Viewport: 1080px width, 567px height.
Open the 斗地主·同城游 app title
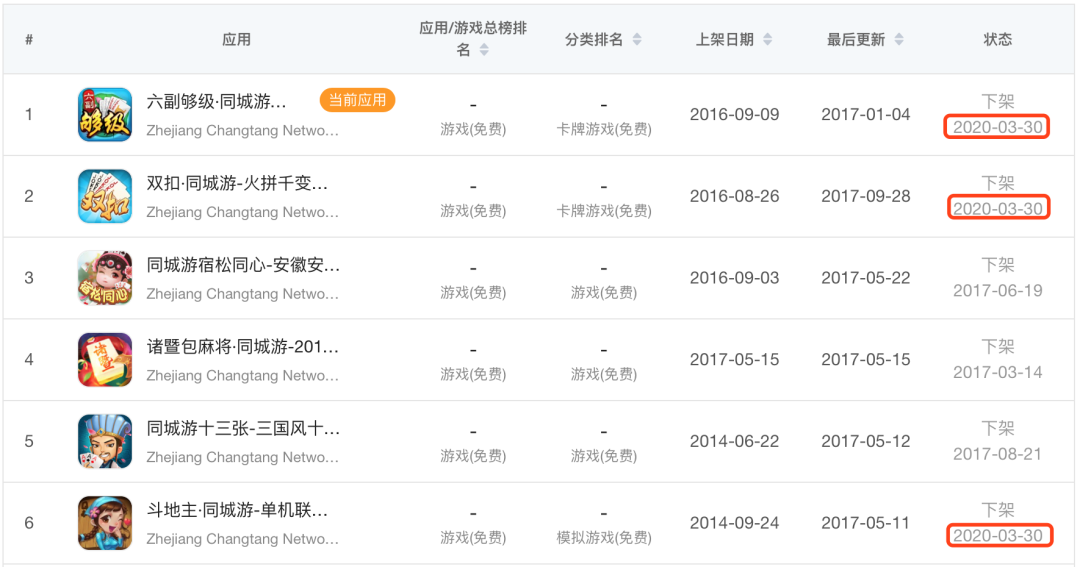tap(237, 511)
